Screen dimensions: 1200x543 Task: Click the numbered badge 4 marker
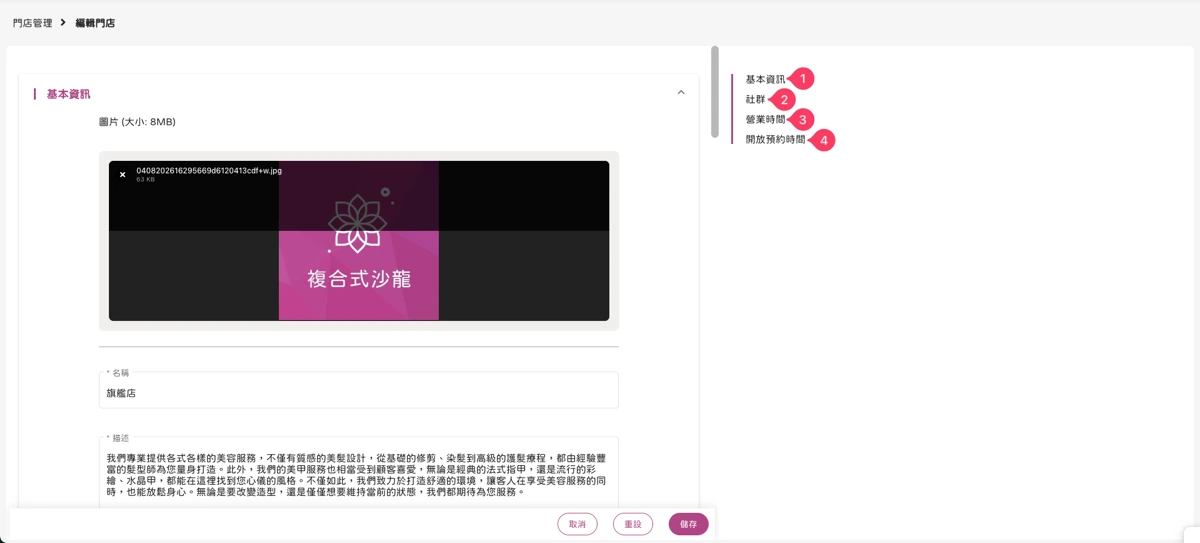click(823, 141)
